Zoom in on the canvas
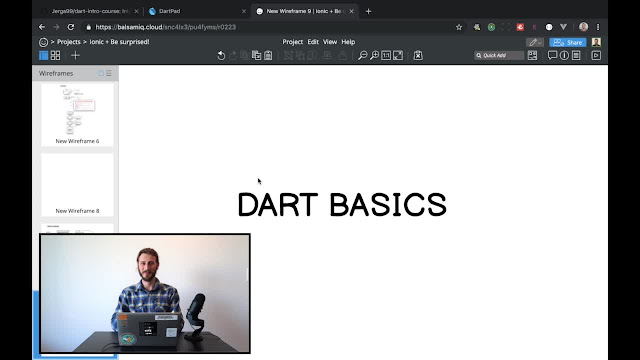This screenshot has width=640, height=360. click(374, 56)
